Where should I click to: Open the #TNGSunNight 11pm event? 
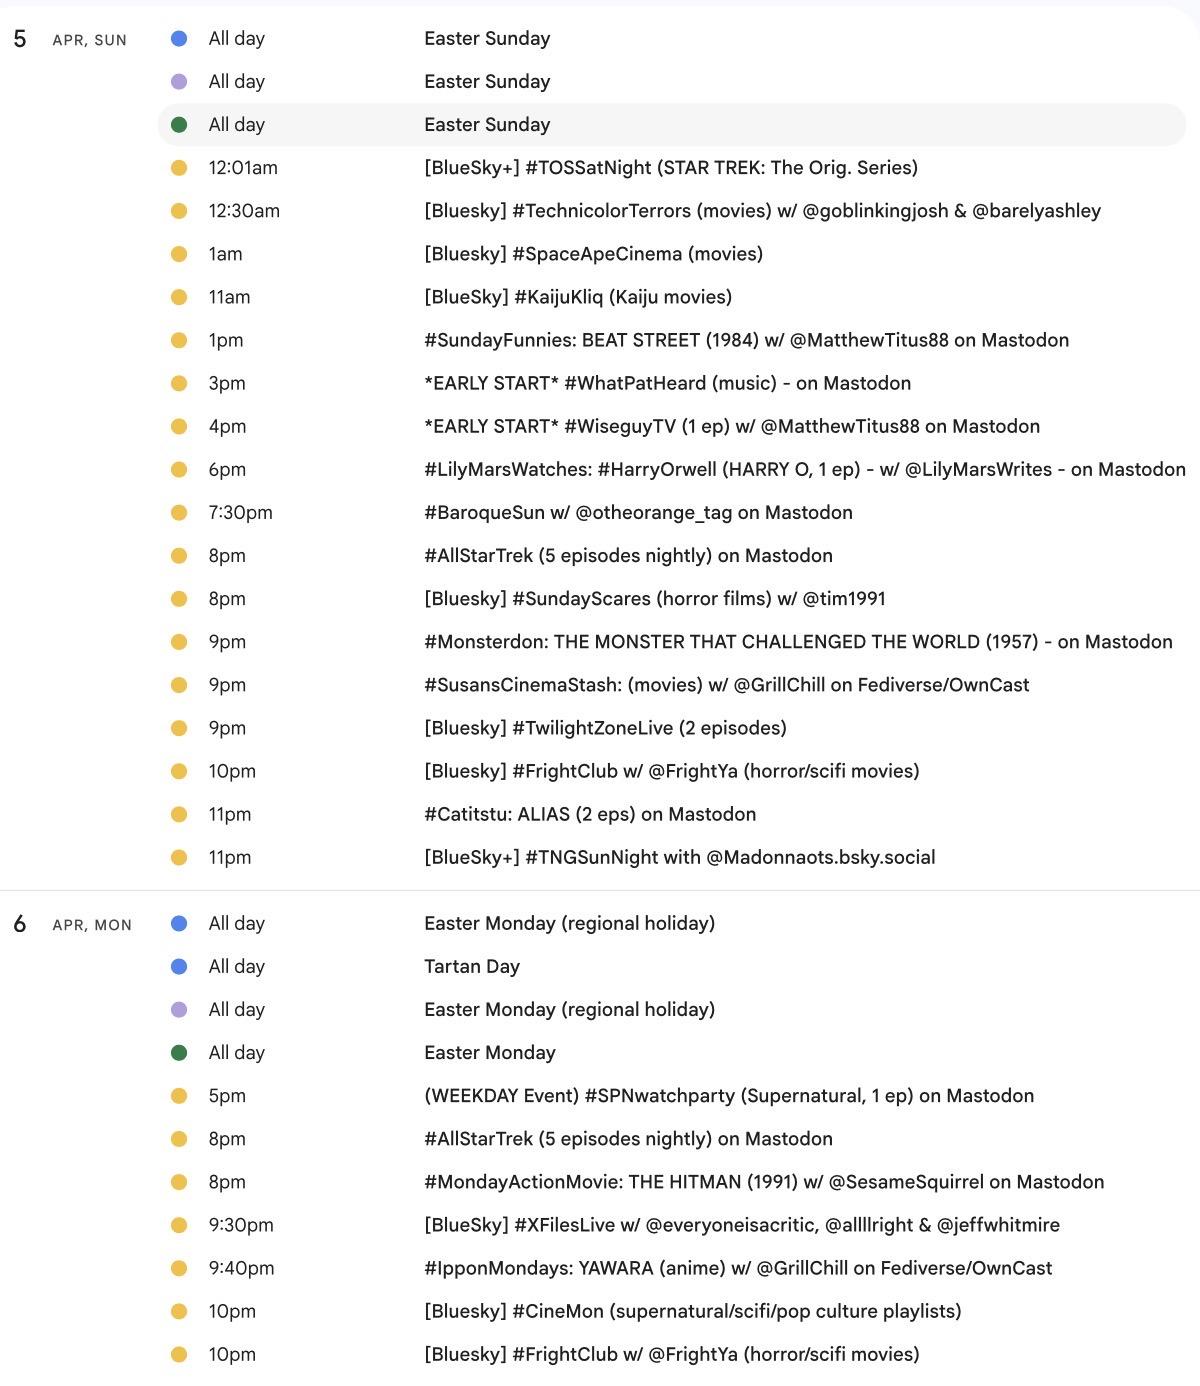(x=679, y=857)
